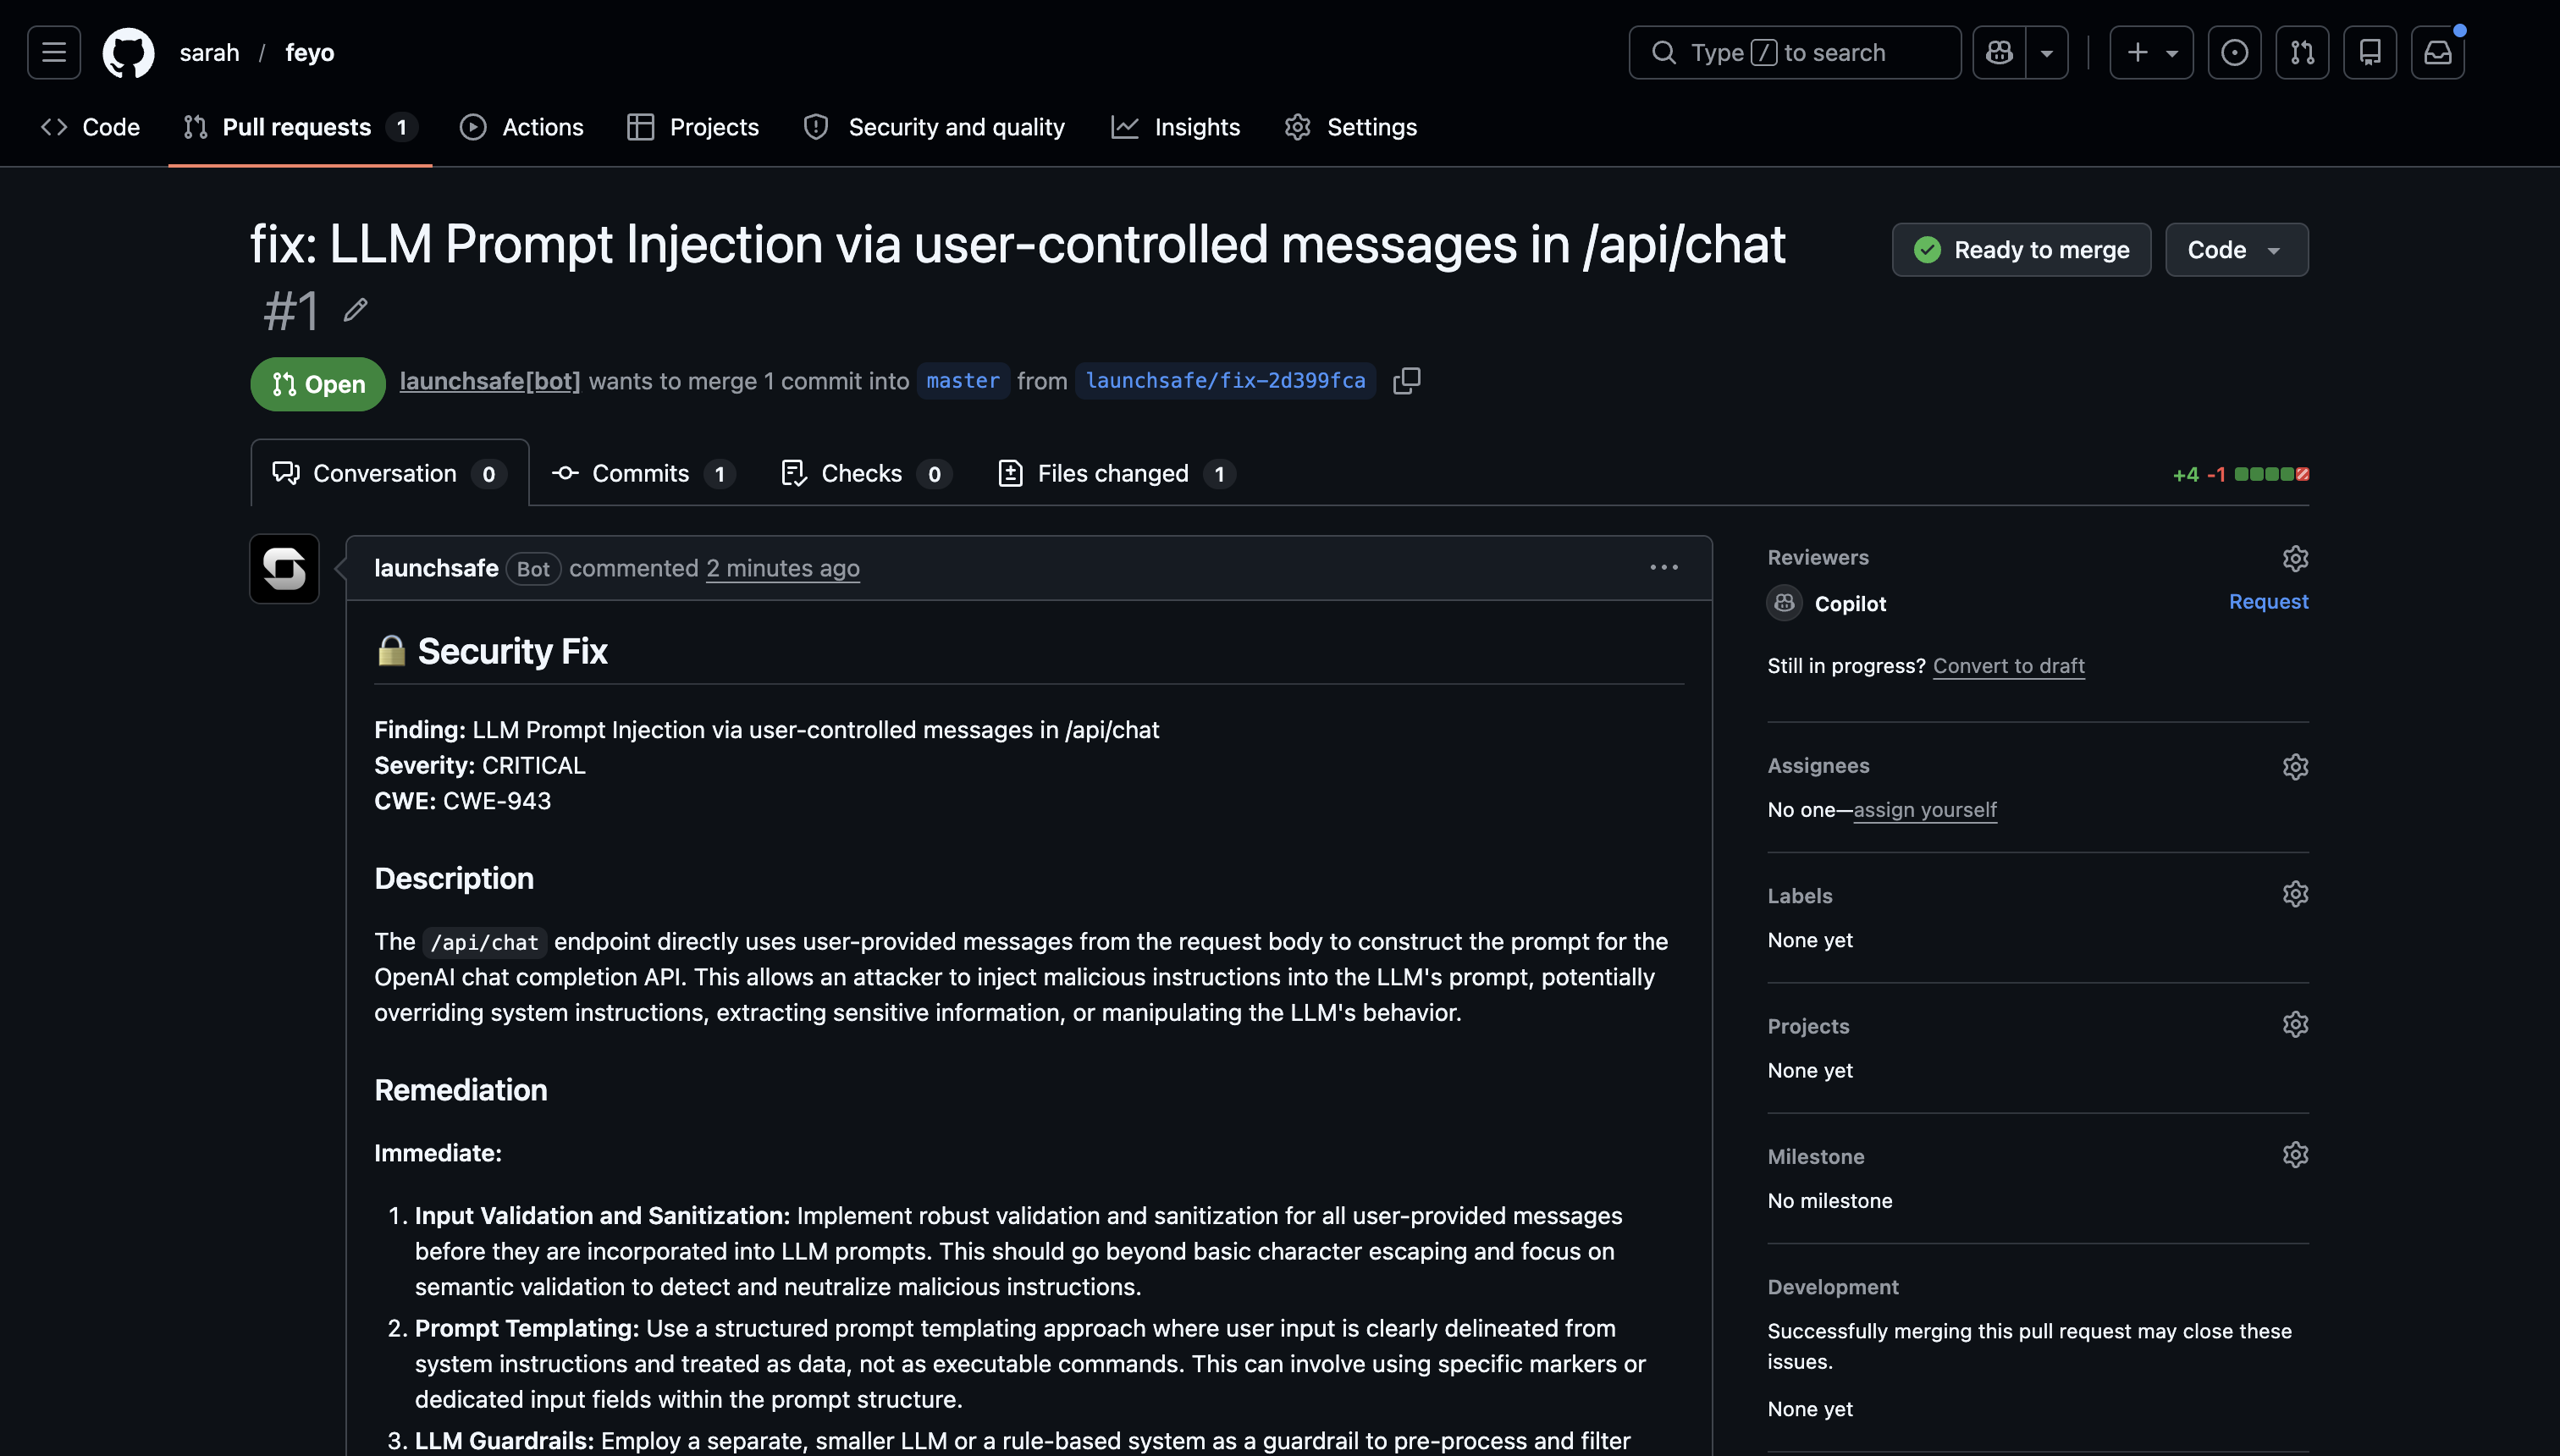Request a review from Copilot
This screenshot has height=1456, width=2560.
pos(2268,601)
